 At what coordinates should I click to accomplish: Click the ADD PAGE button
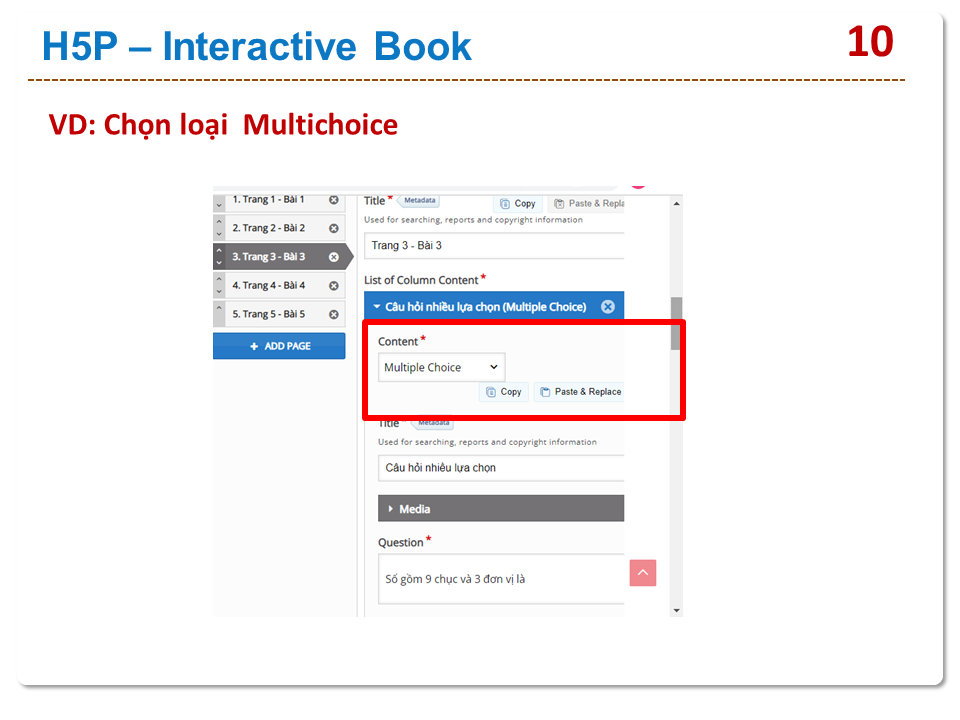[x=279, y=346]
